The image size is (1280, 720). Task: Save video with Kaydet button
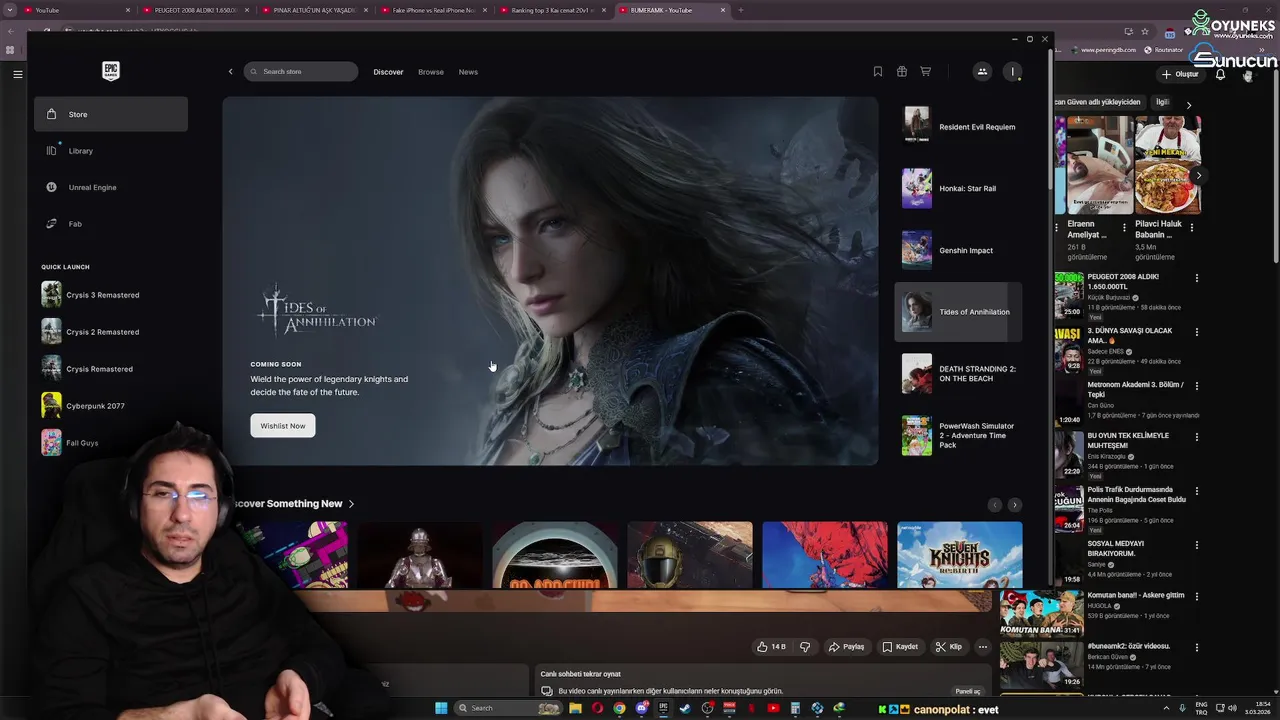click(x=900, y=647)
